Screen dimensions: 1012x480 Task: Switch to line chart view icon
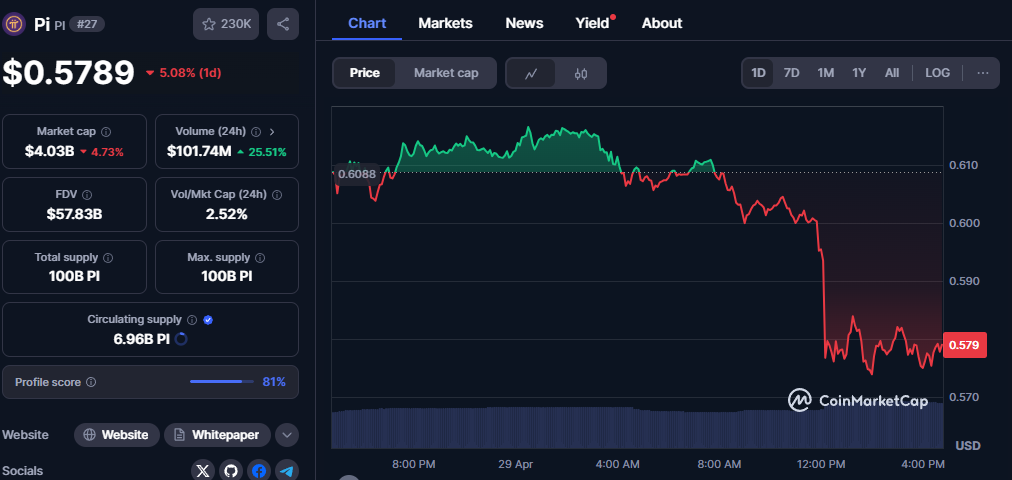tap(531, 74)
